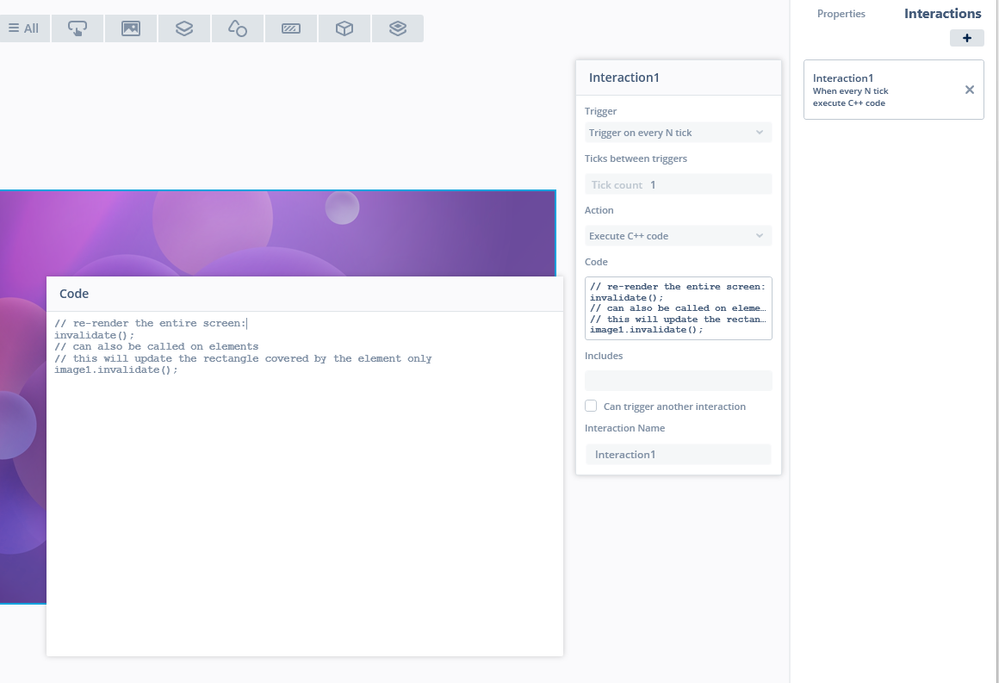999x683 pixels.
Task: Switch to the Properties tab
Action: [x=841, y=13]
